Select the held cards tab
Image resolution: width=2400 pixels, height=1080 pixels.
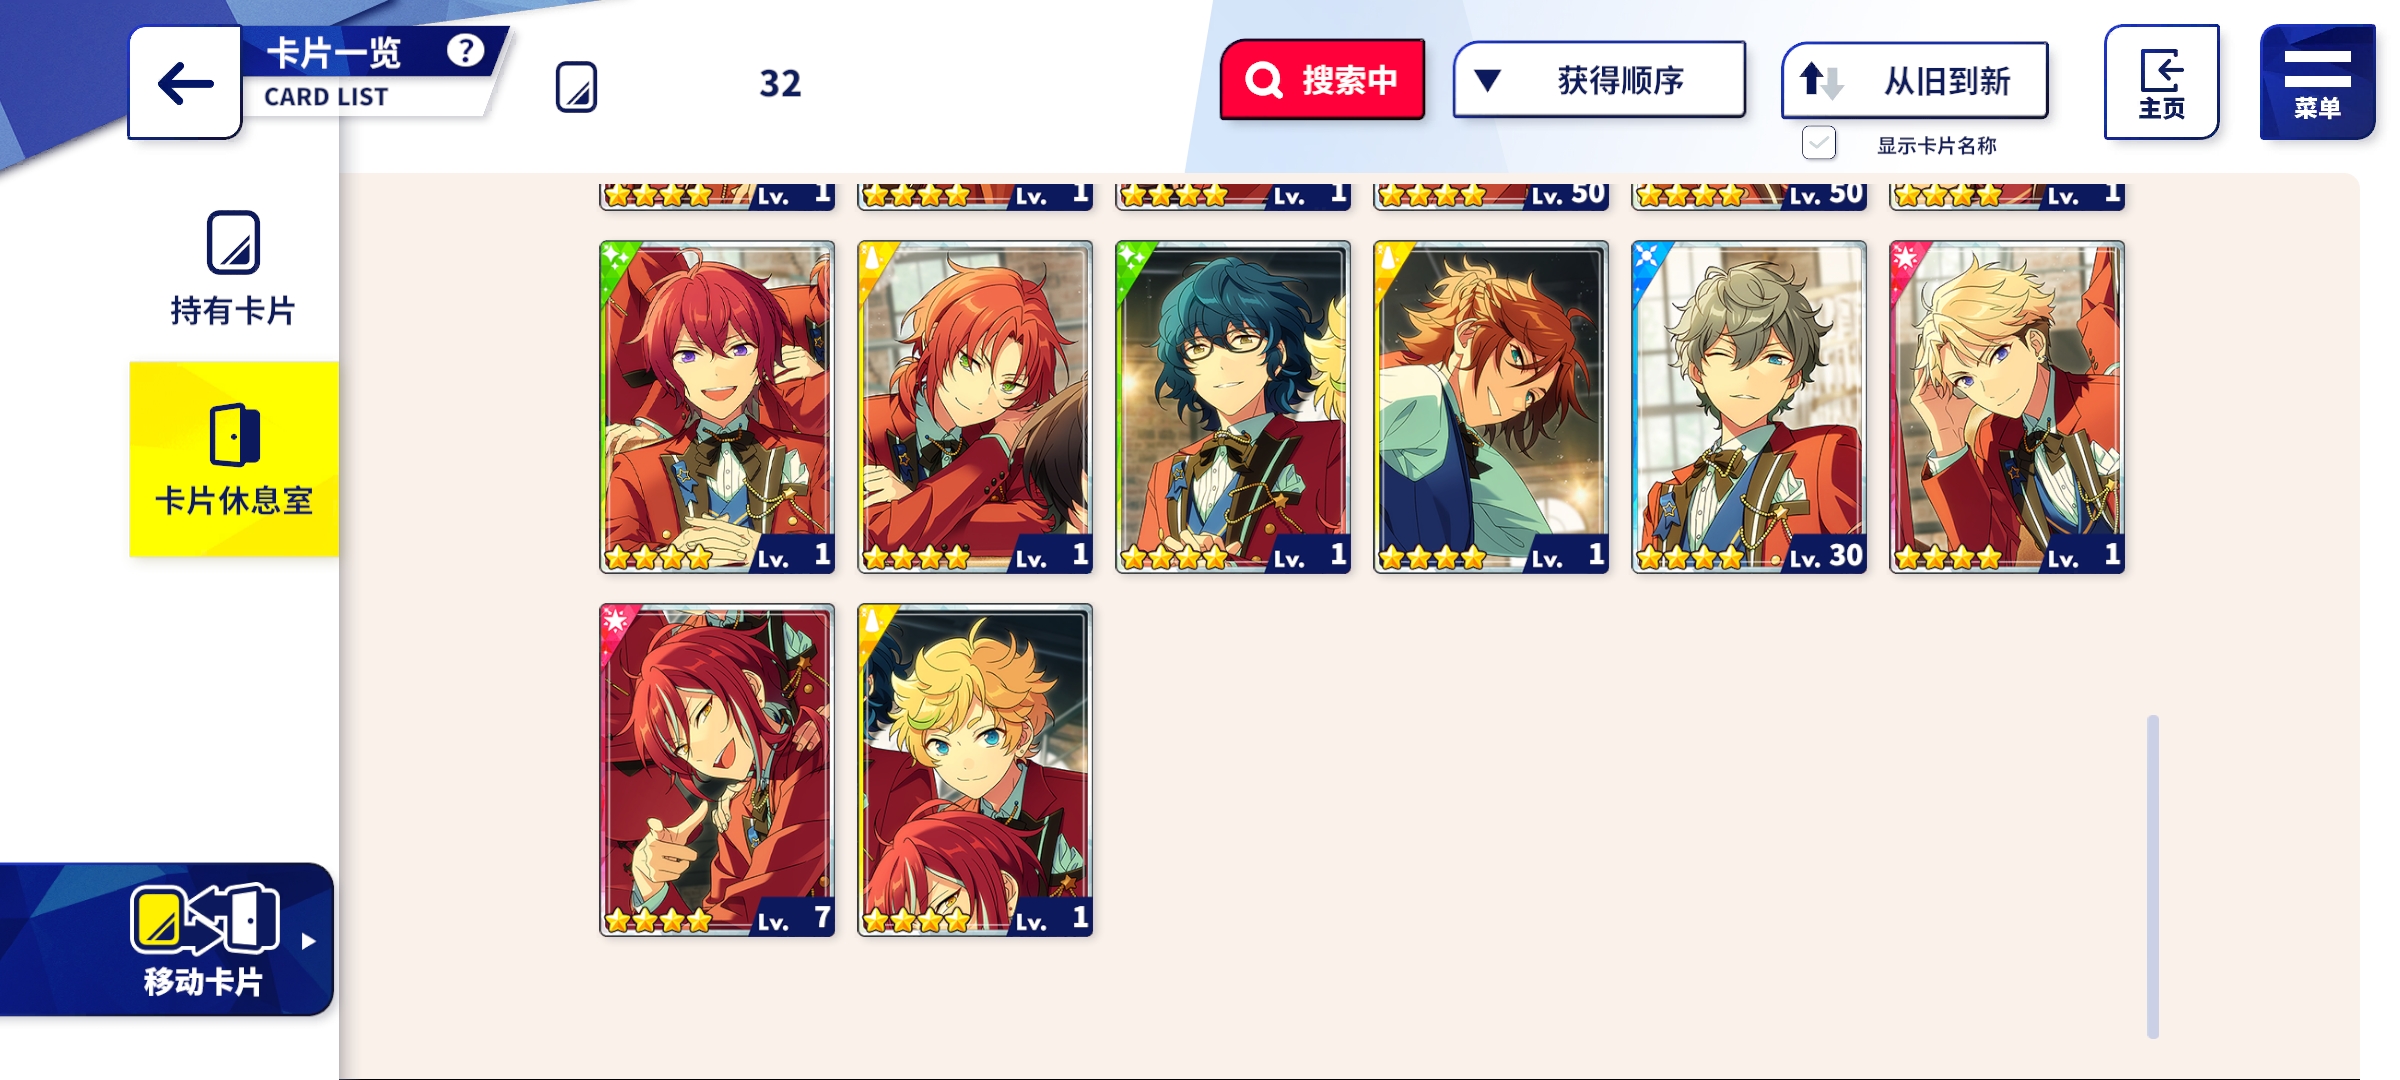click(233, 268)
